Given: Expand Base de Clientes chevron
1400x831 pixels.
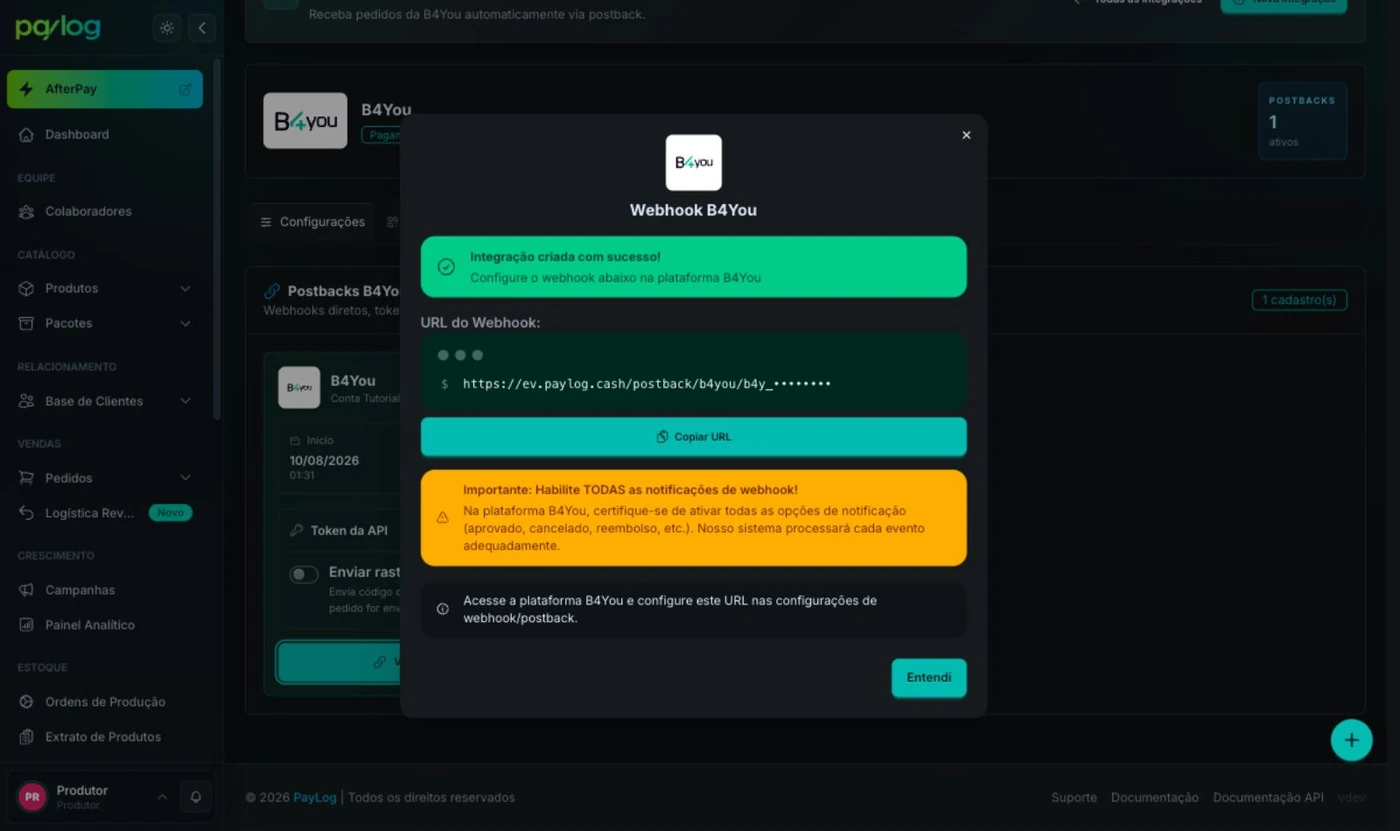Looking at the screenshot, I should click(x=185, y=402).
